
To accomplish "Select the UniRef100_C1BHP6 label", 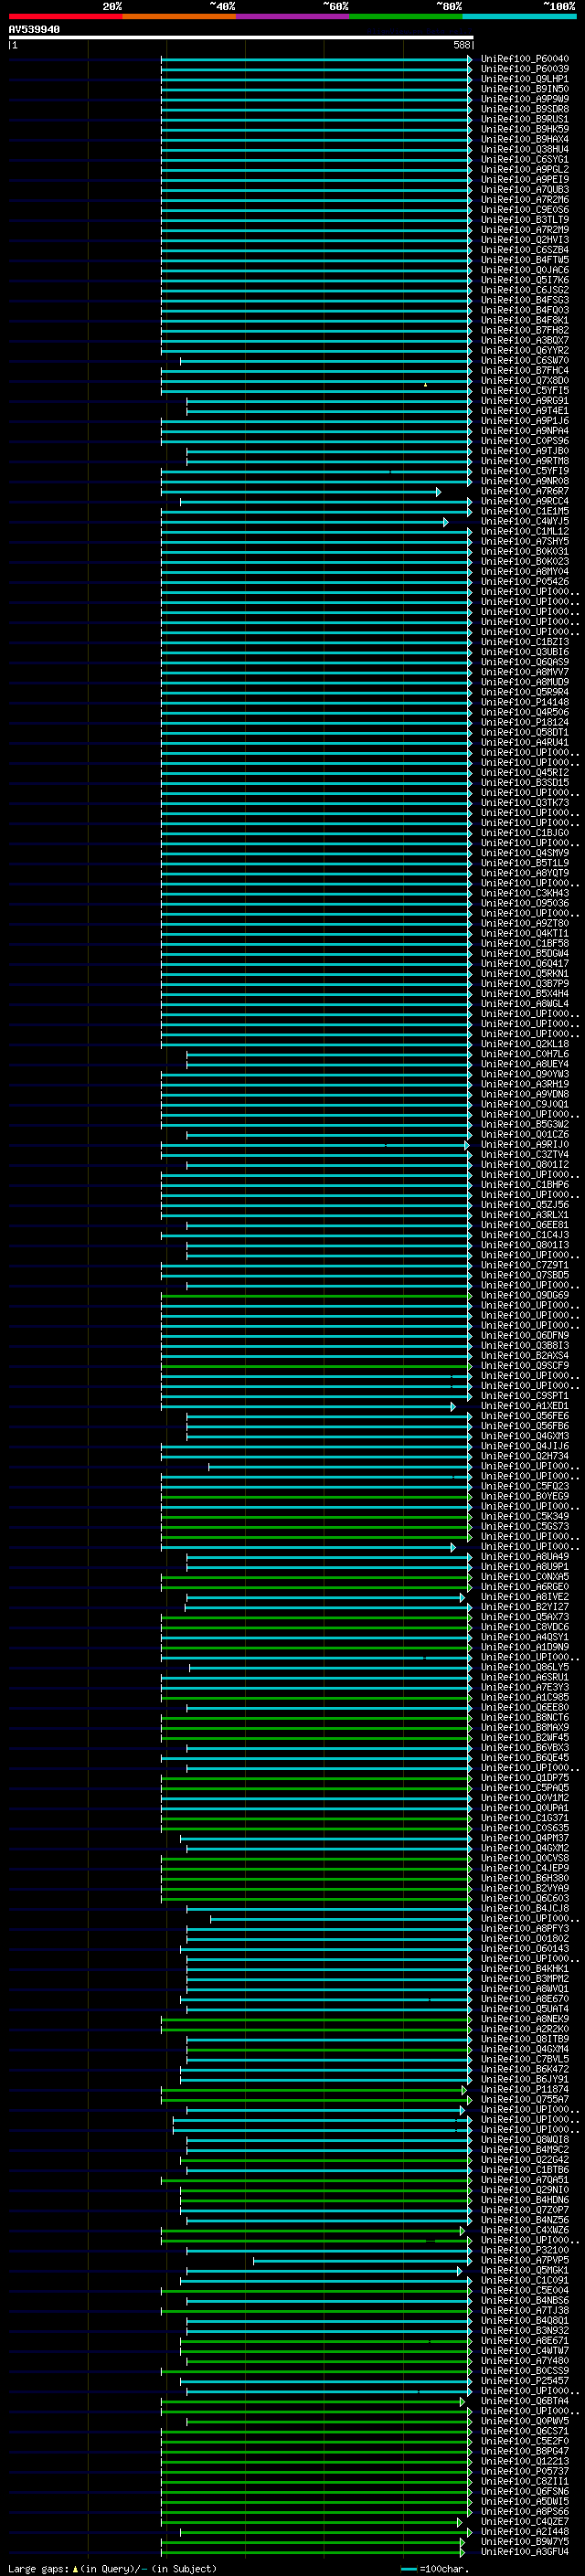I will (524, 1184).
